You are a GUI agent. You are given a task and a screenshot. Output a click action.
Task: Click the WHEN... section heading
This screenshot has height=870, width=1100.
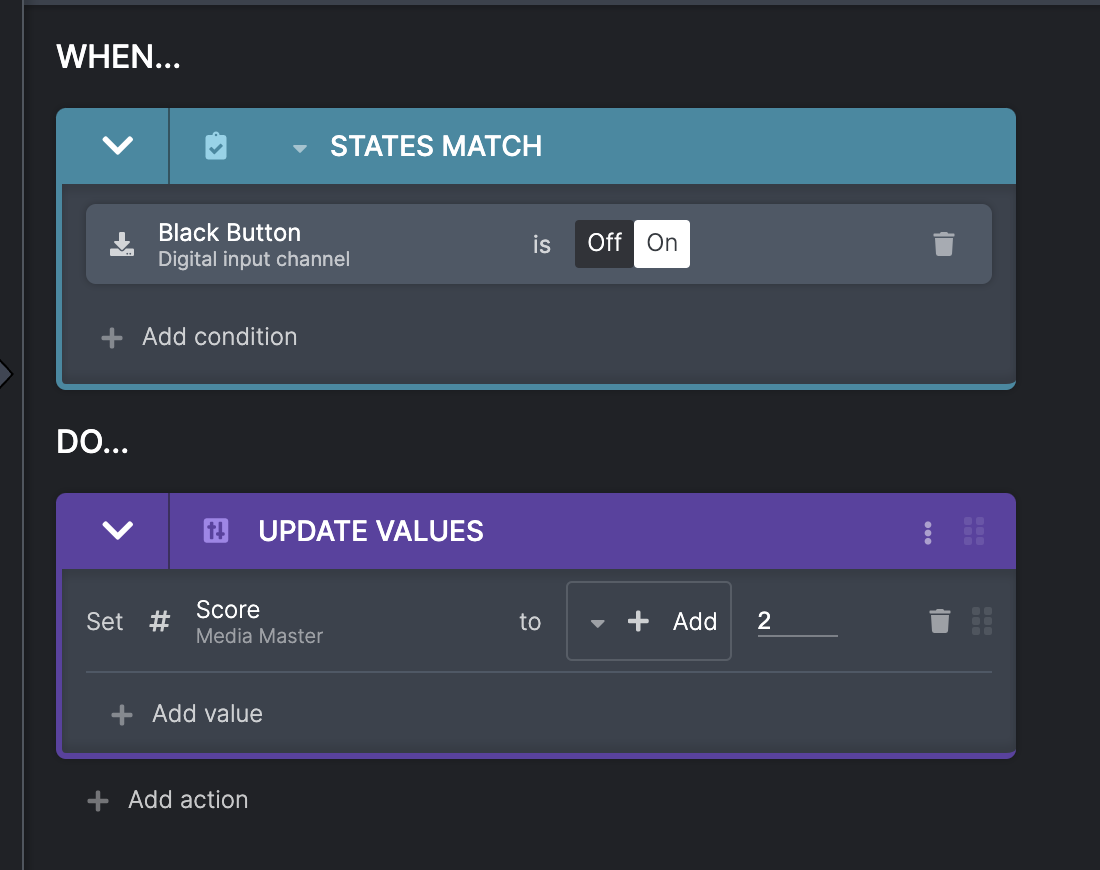click(x=119, y=57)
